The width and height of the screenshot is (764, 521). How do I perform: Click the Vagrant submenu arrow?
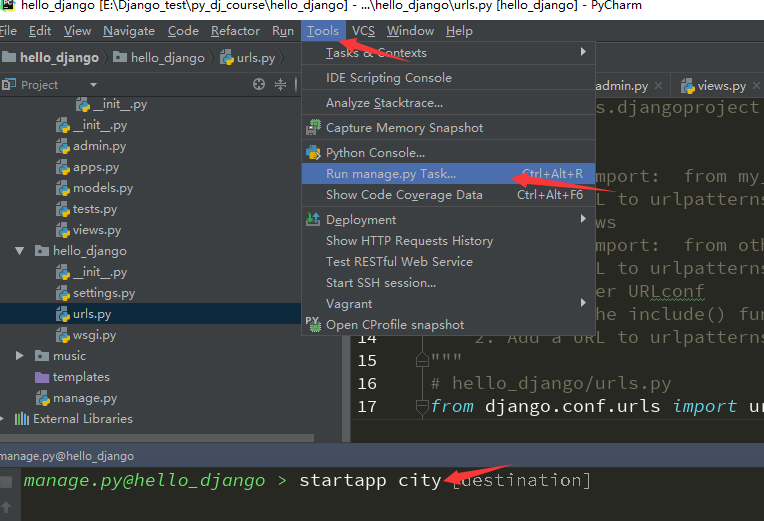click(x=583, y=303)
